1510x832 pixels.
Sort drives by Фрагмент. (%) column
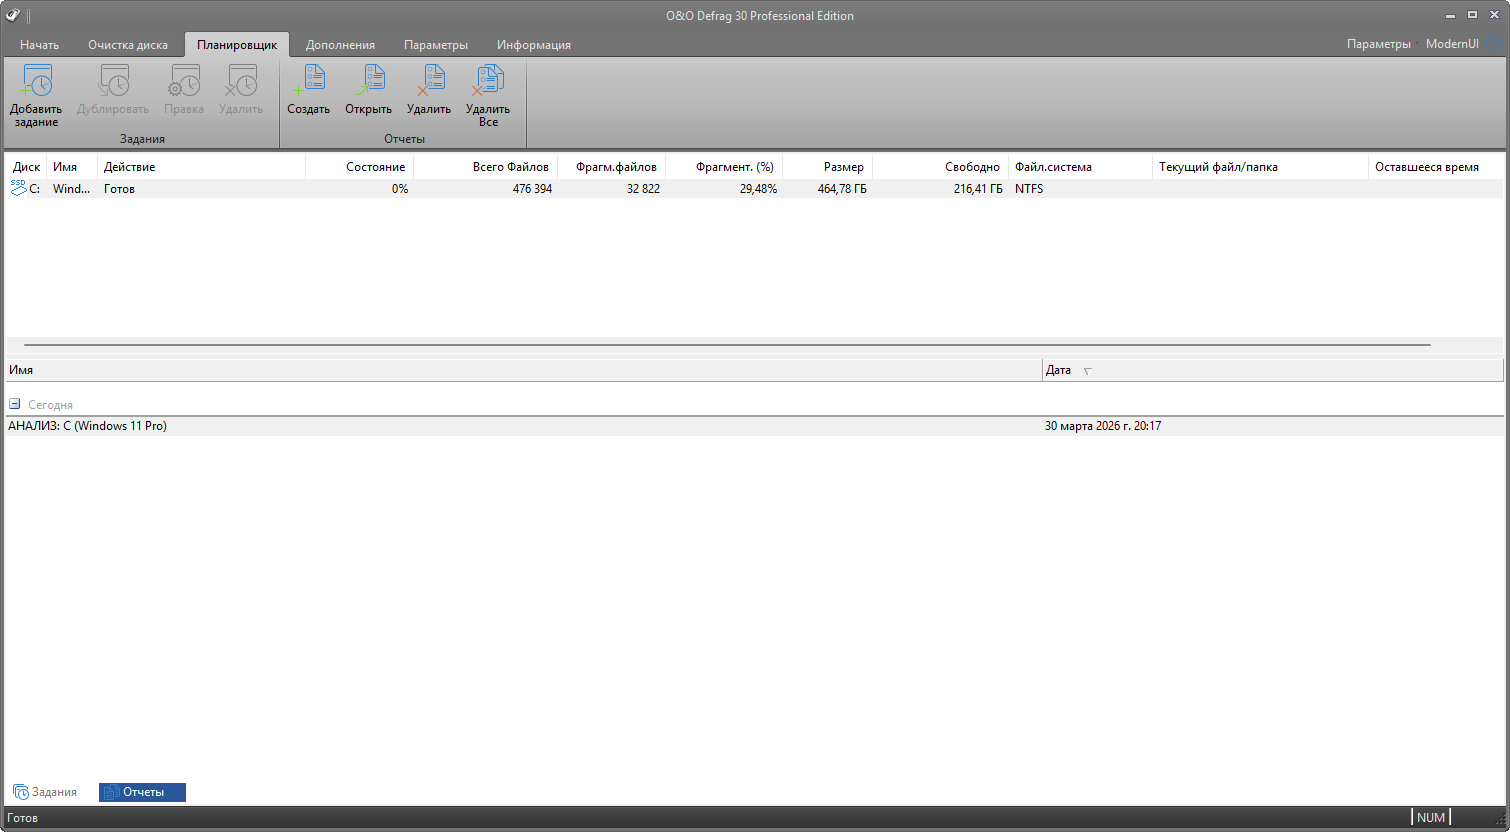734,167
